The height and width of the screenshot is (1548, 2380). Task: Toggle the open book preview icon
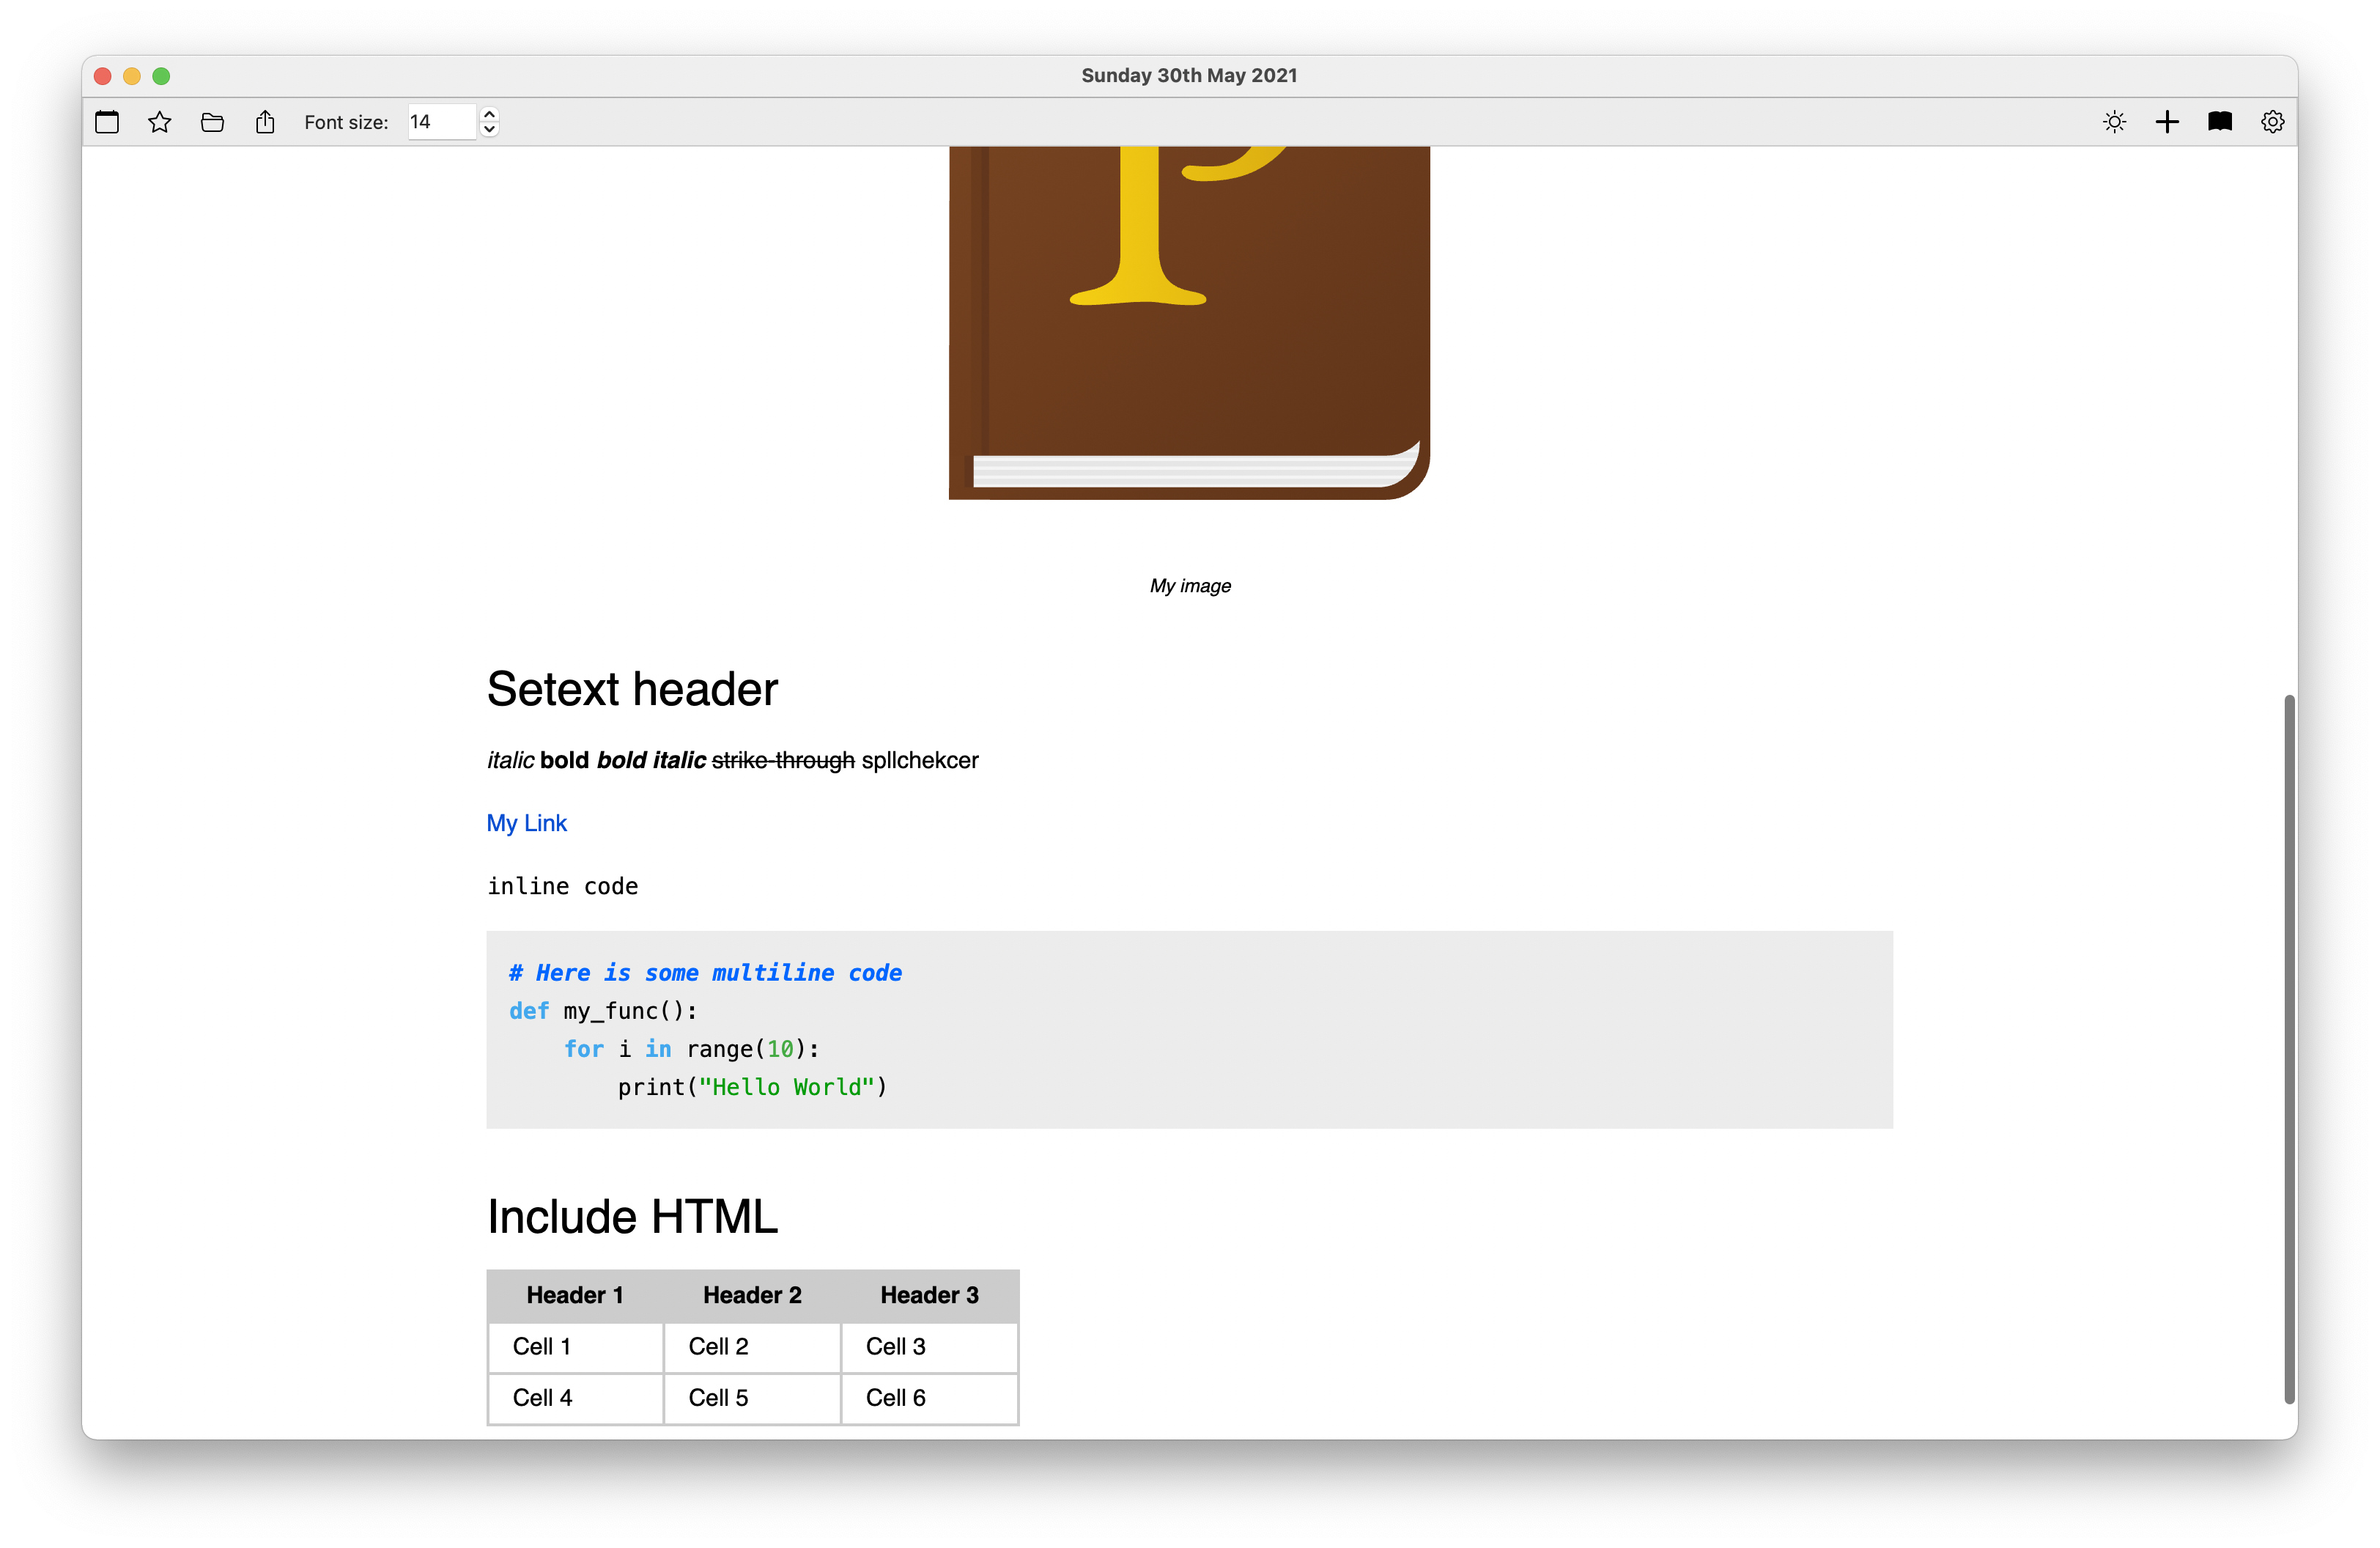point(2220,122)
